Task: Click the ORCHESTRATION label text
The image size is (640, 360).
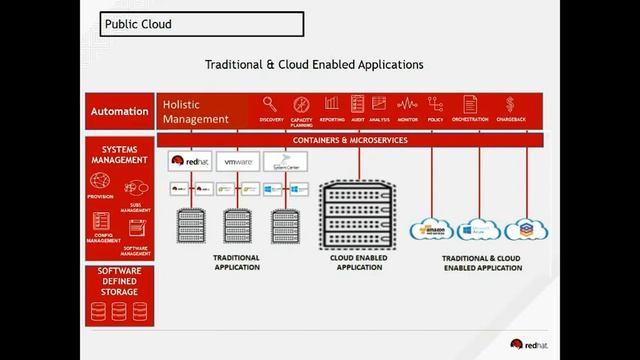Action: coord(470,119)
